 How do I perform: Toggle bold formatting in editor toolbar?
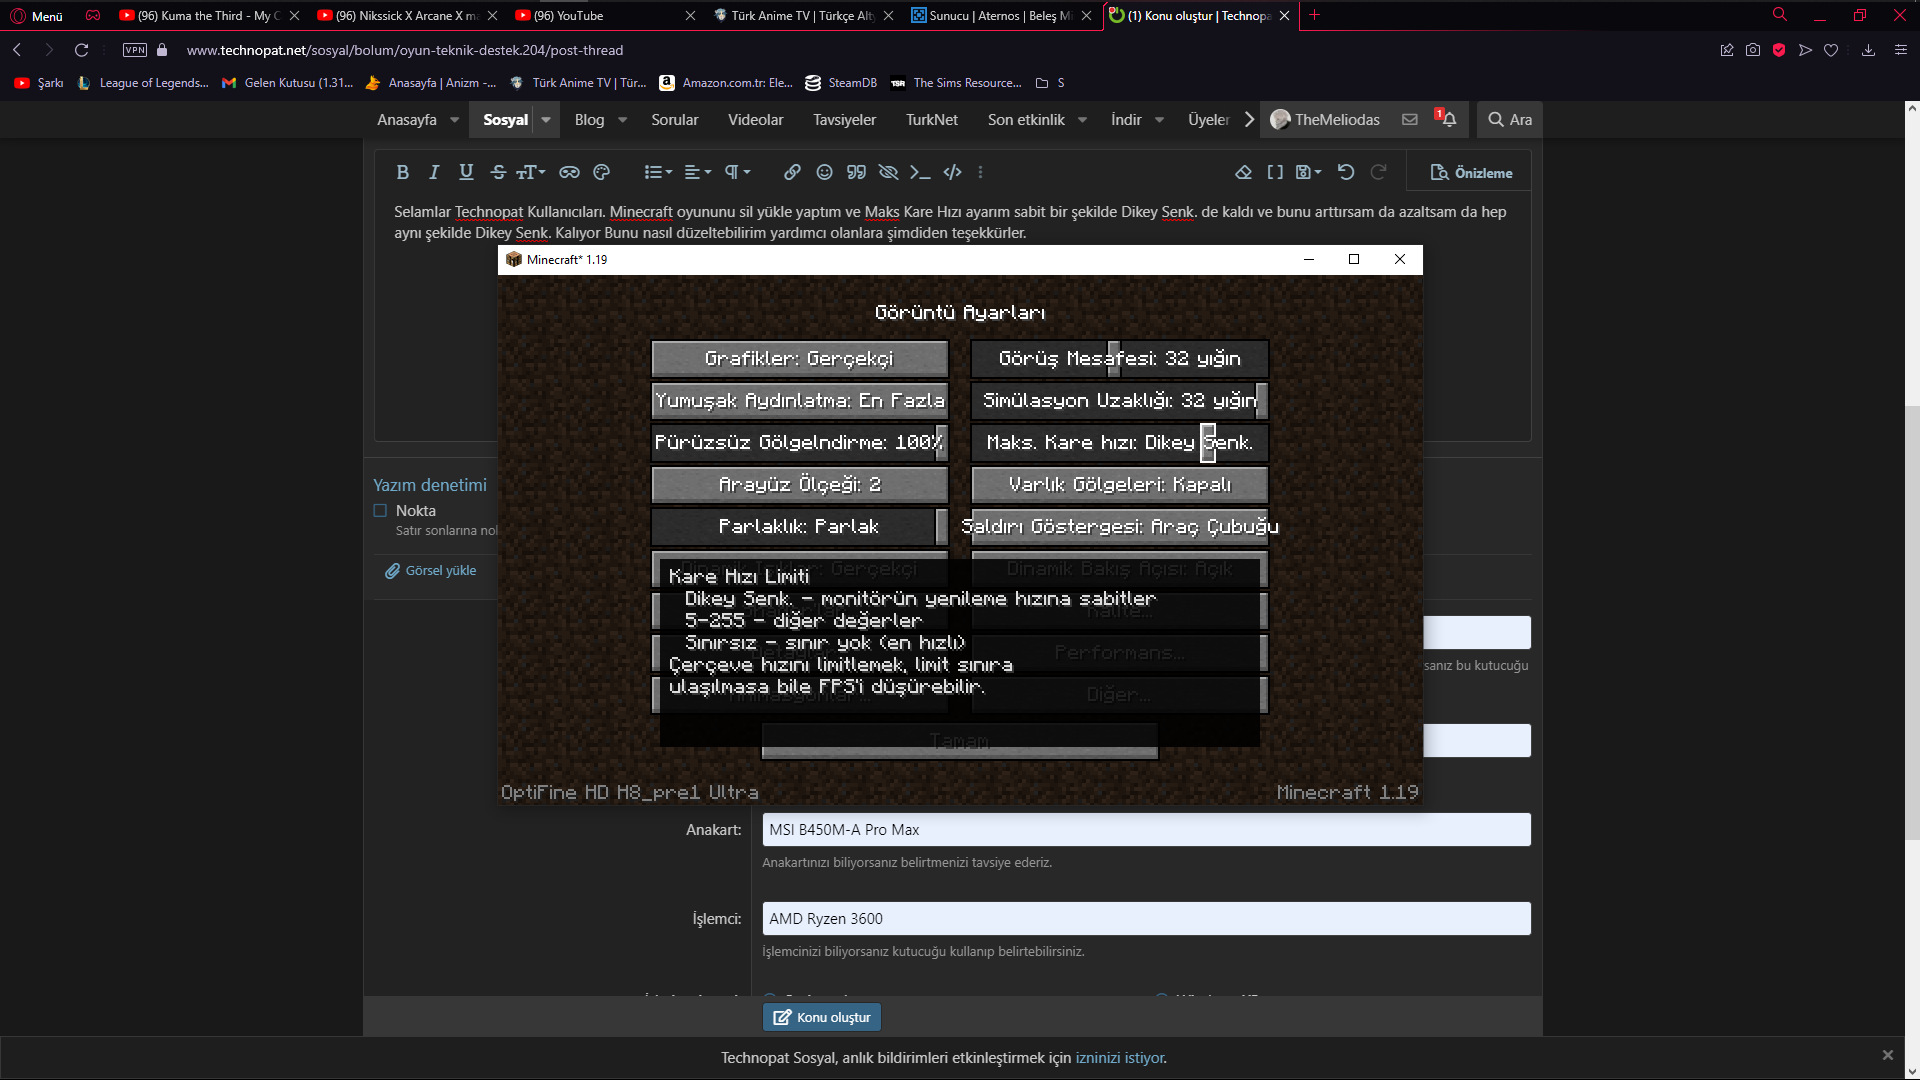(x=402, y=172)
